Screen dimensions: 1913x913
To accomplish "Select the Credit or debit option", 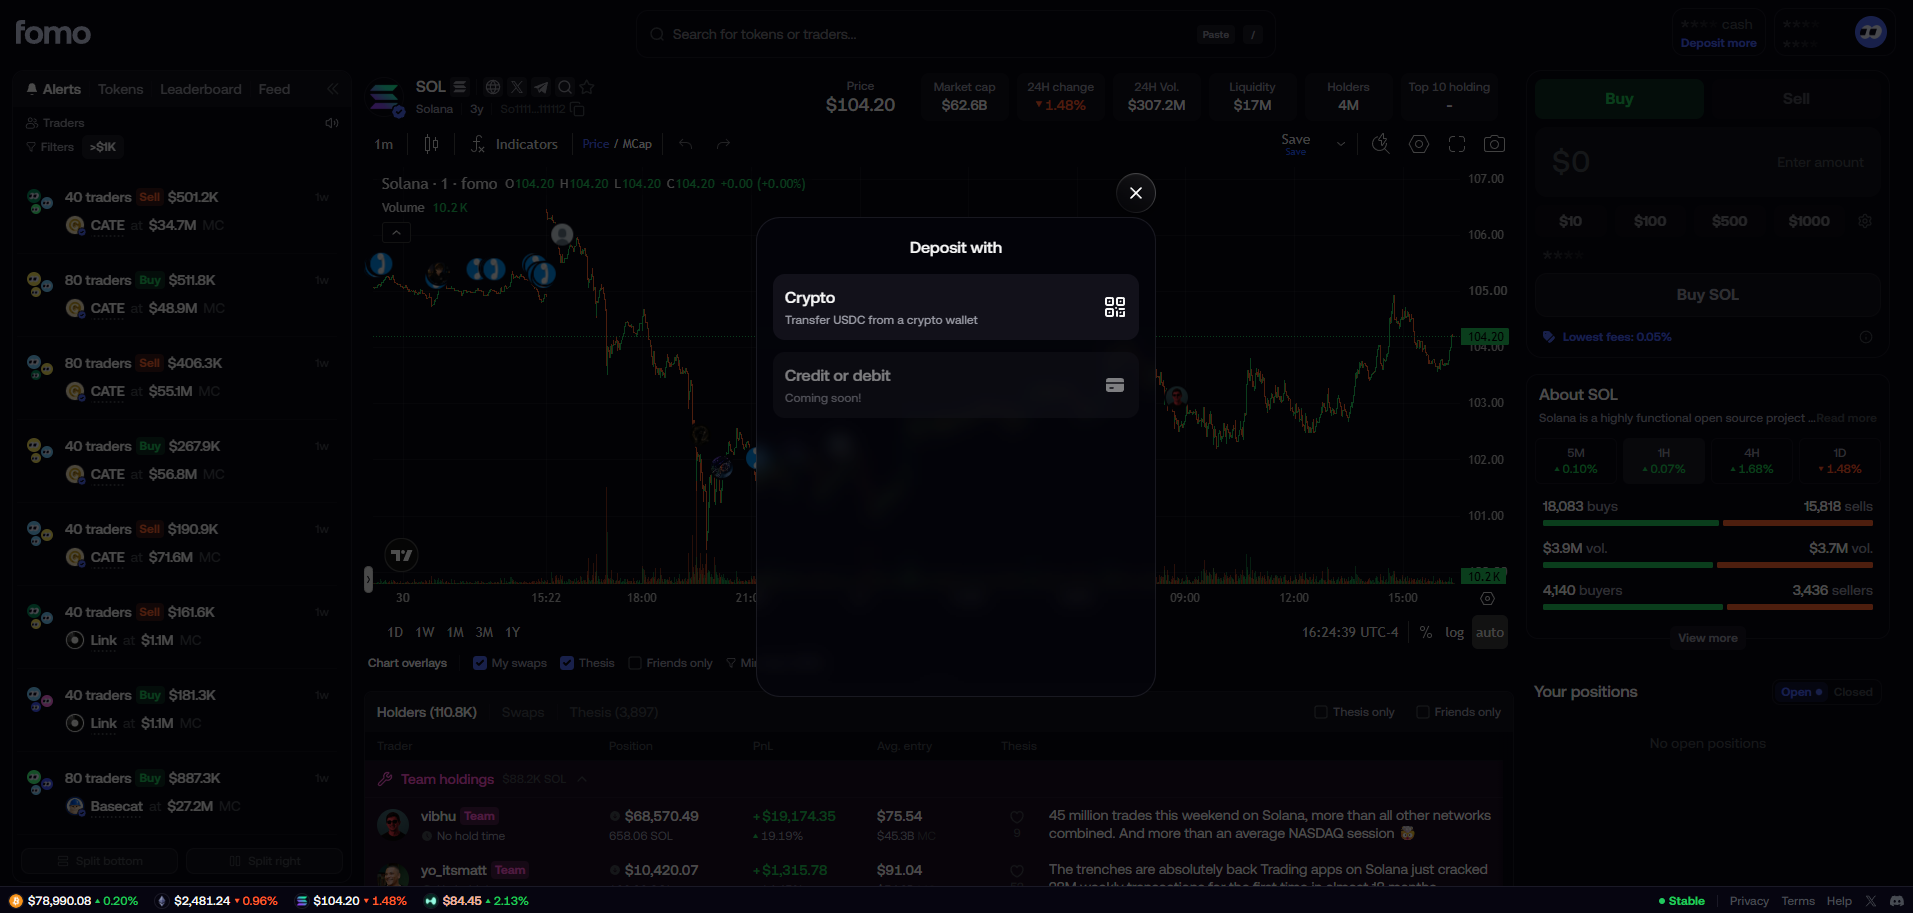I will (955, 385).
